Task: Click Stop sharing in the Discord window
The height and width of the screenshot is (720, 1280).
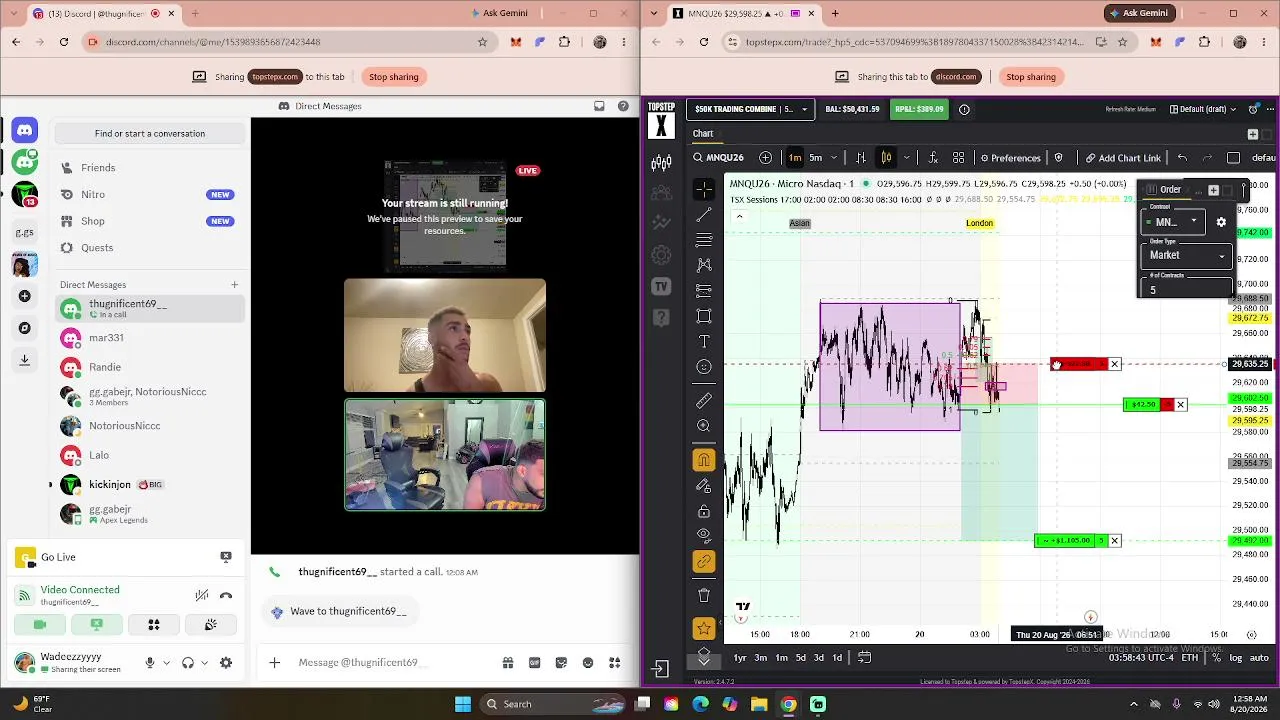Action: tap(393, 77)
